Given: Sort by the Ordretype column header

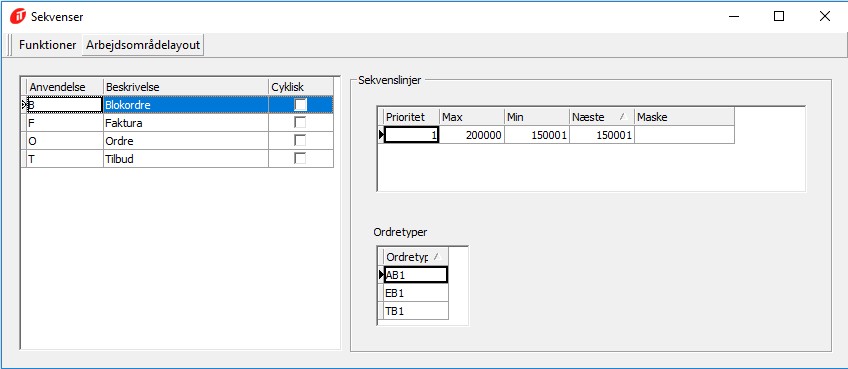Looking at the screenshot, I should point(415,256).
